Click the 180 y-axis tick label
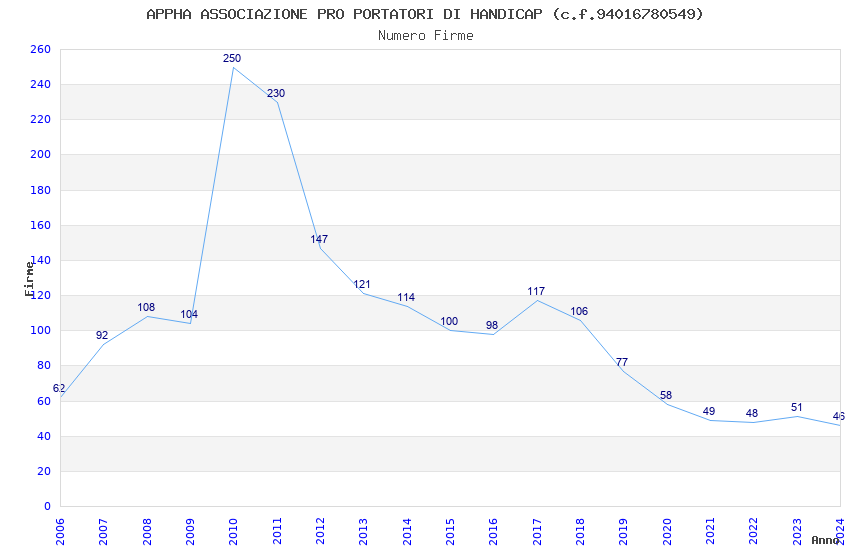Screen dimensions: 850x550 click(41, 190)
